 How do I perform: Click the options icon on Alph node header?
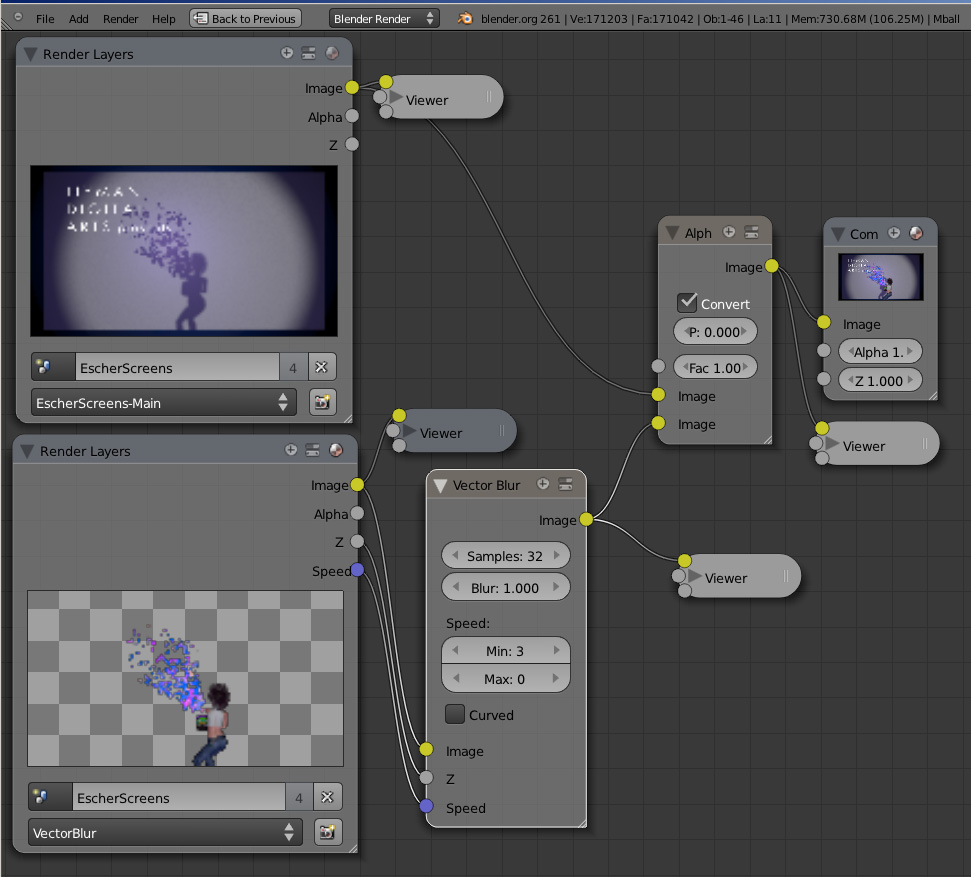(751, 232)
